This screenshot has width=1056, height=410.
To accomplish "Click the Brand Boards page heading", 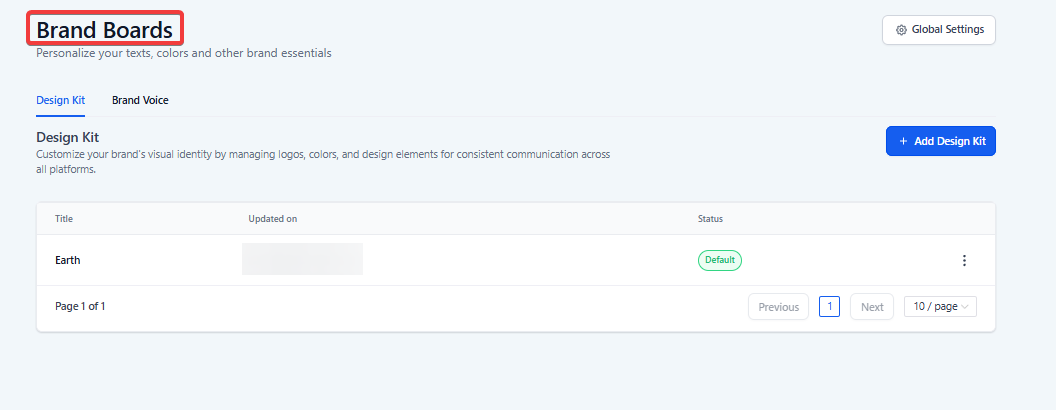I will point(104,30).
